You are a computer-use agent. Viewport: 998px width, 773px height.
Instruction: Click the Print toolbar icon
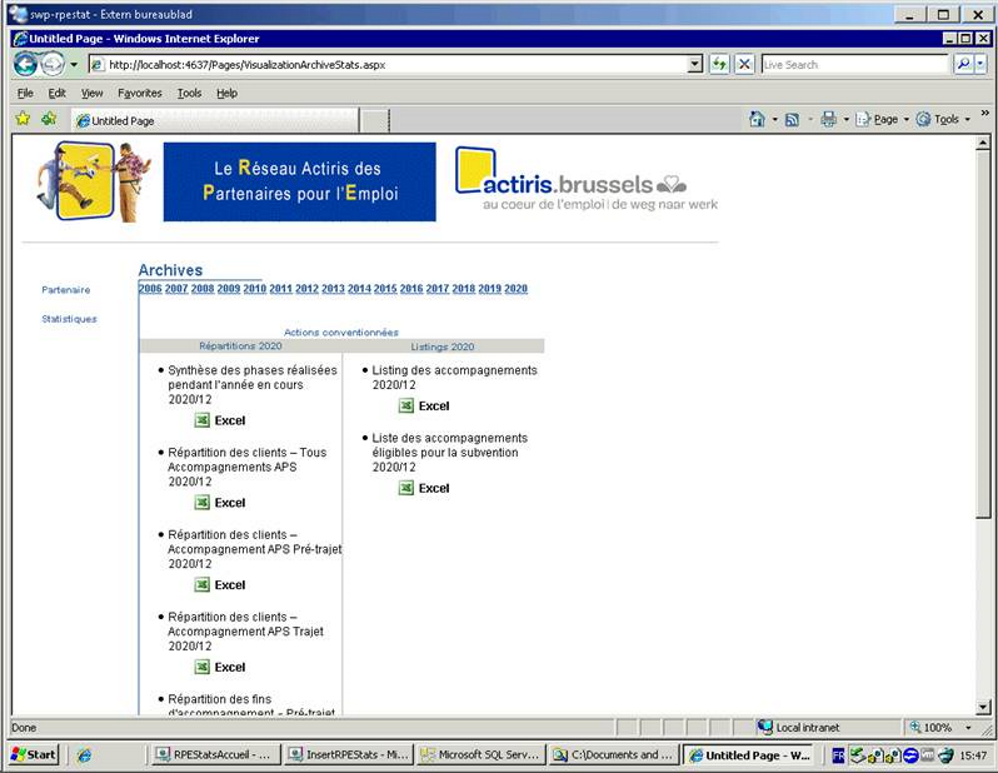829,119
